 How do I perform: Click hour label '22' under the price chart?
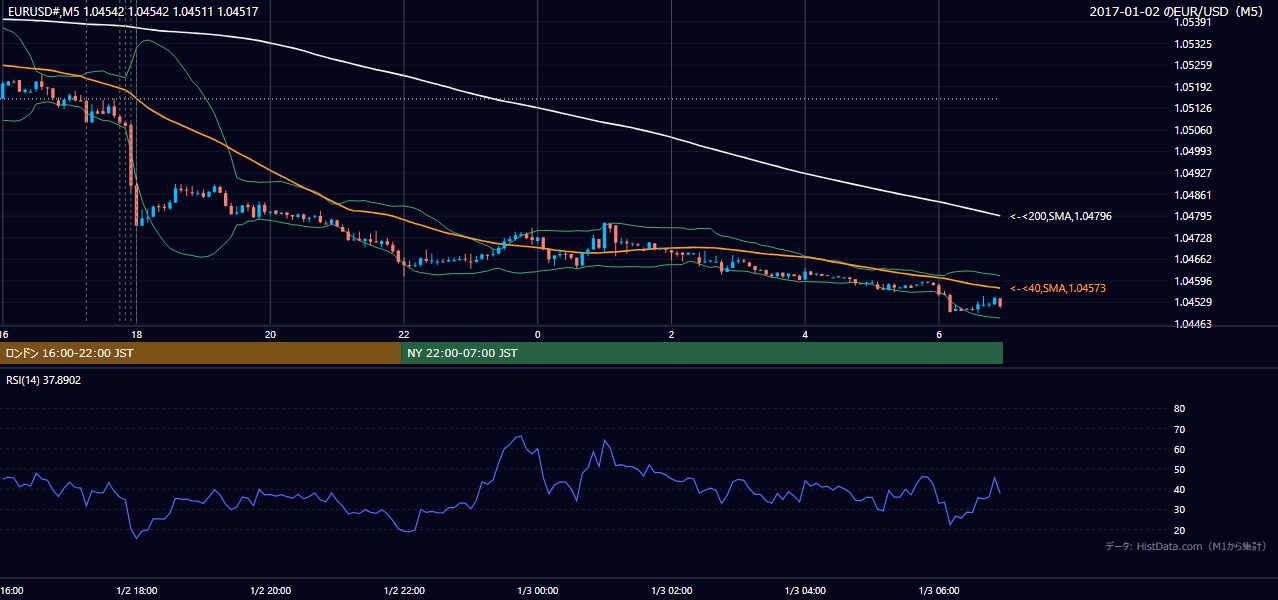403,334
